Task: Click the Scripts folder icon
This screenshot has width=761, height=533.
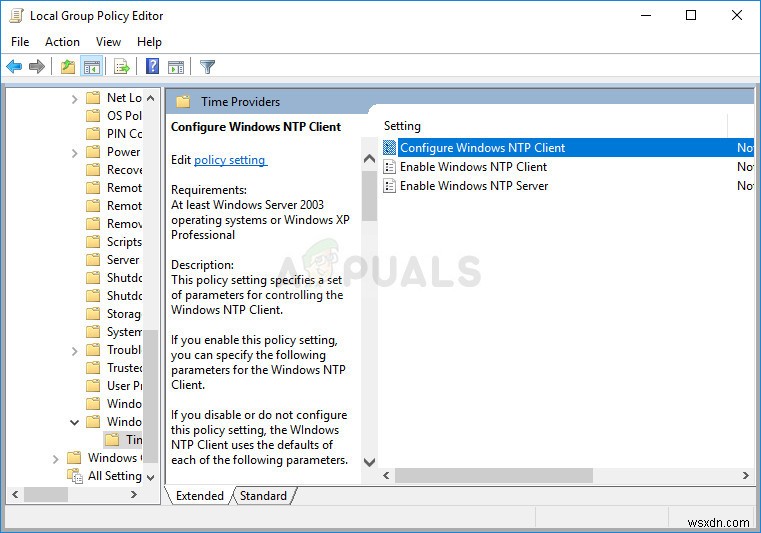Action: click(x=93, y=242)
